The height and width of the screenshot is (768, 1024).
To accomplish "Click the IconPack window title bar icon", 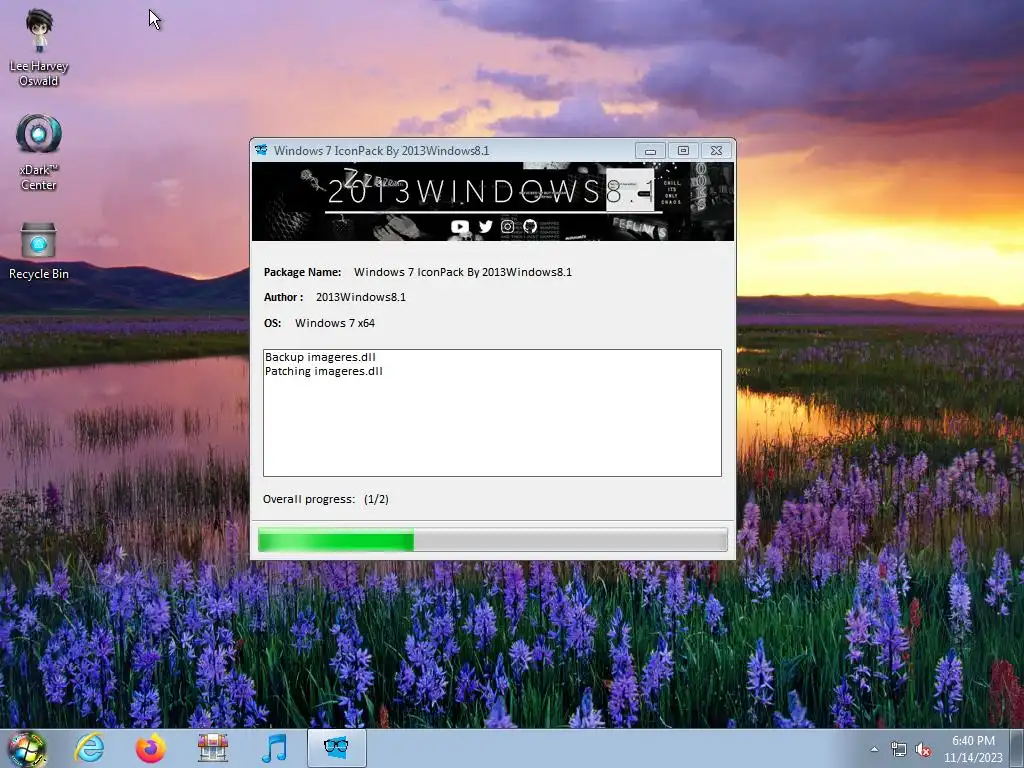I will [261, 150].
